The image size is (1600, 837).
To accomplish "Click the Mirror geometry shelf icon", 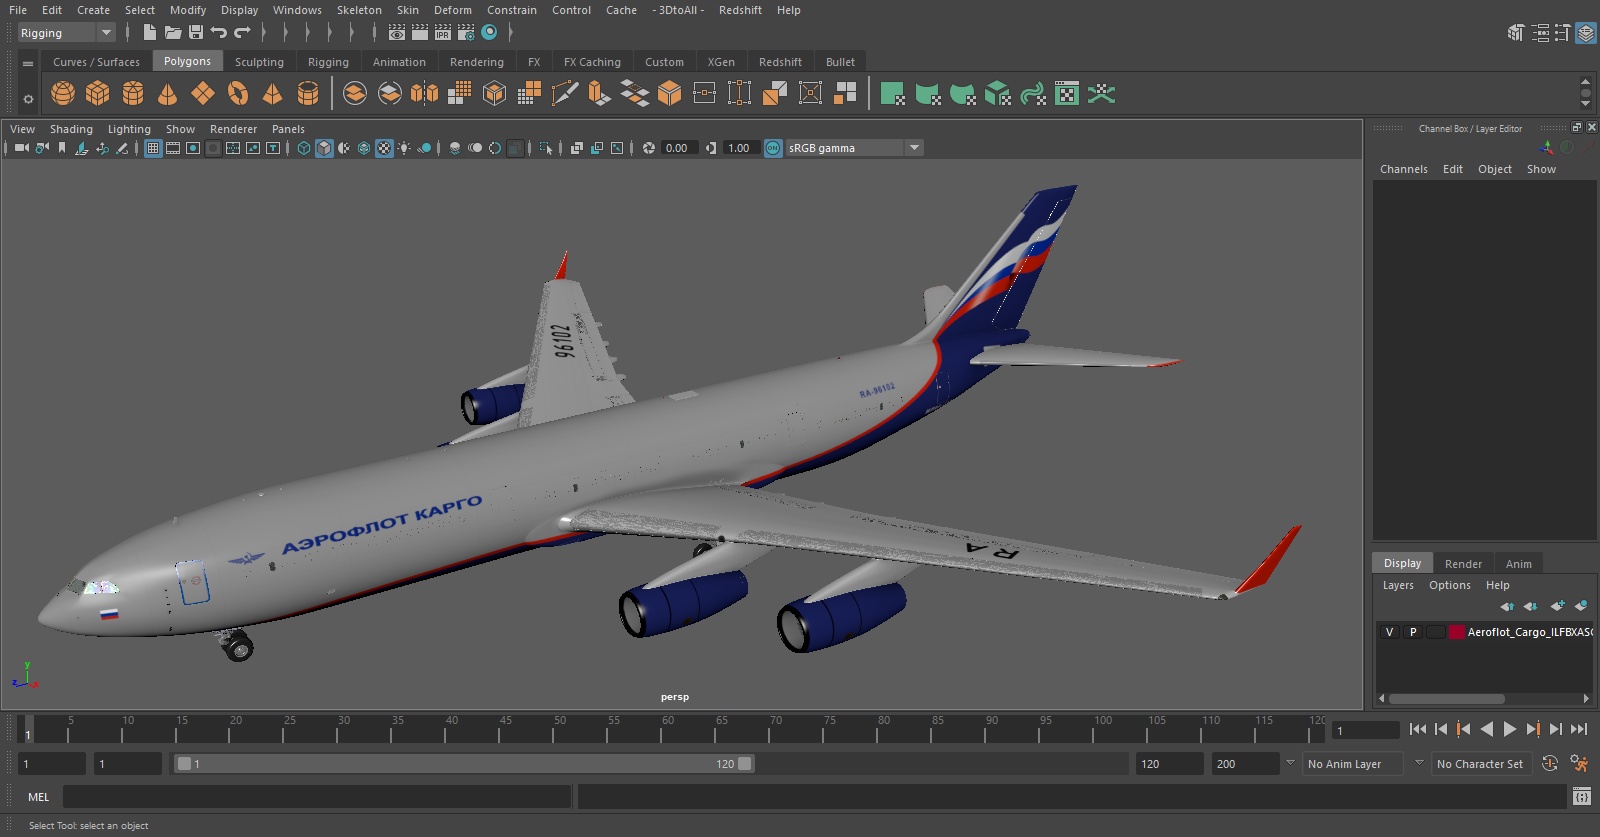I will coord(425,94).
